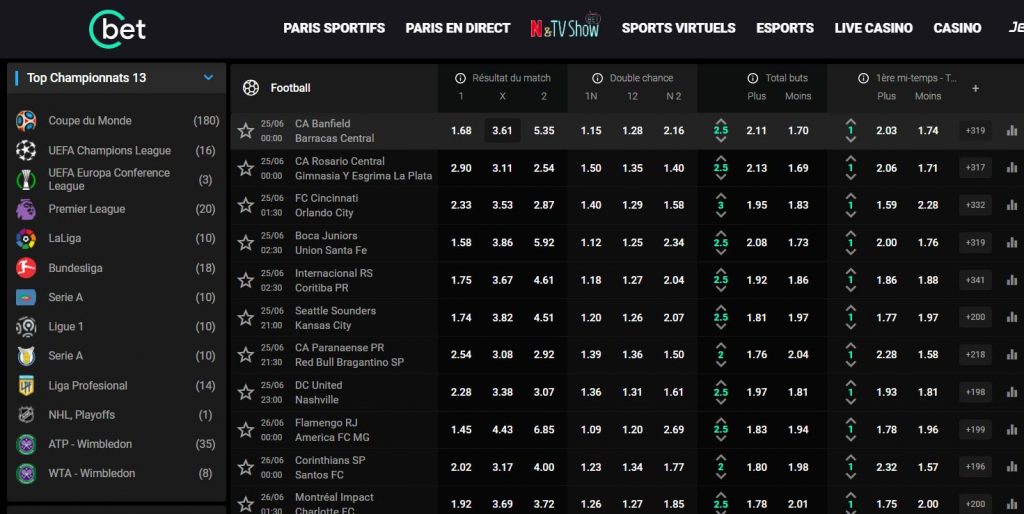Open statistics chart for Boca Juniors match
This screenshot has width=1024, height=514.
coord(1012,242)
